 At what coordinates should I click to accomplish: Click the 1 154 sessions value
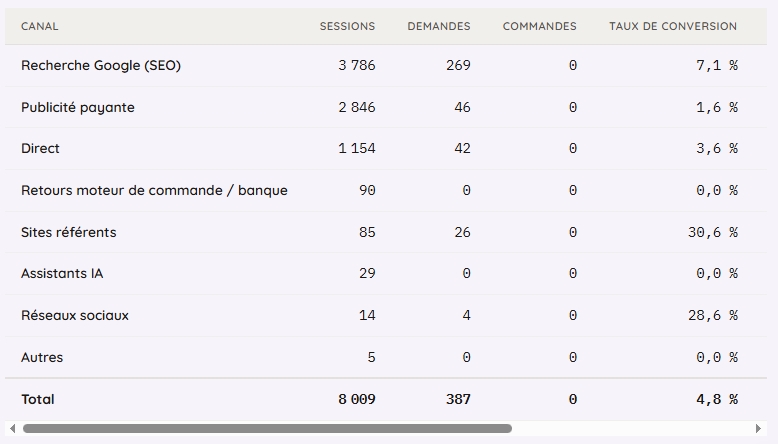357,148
